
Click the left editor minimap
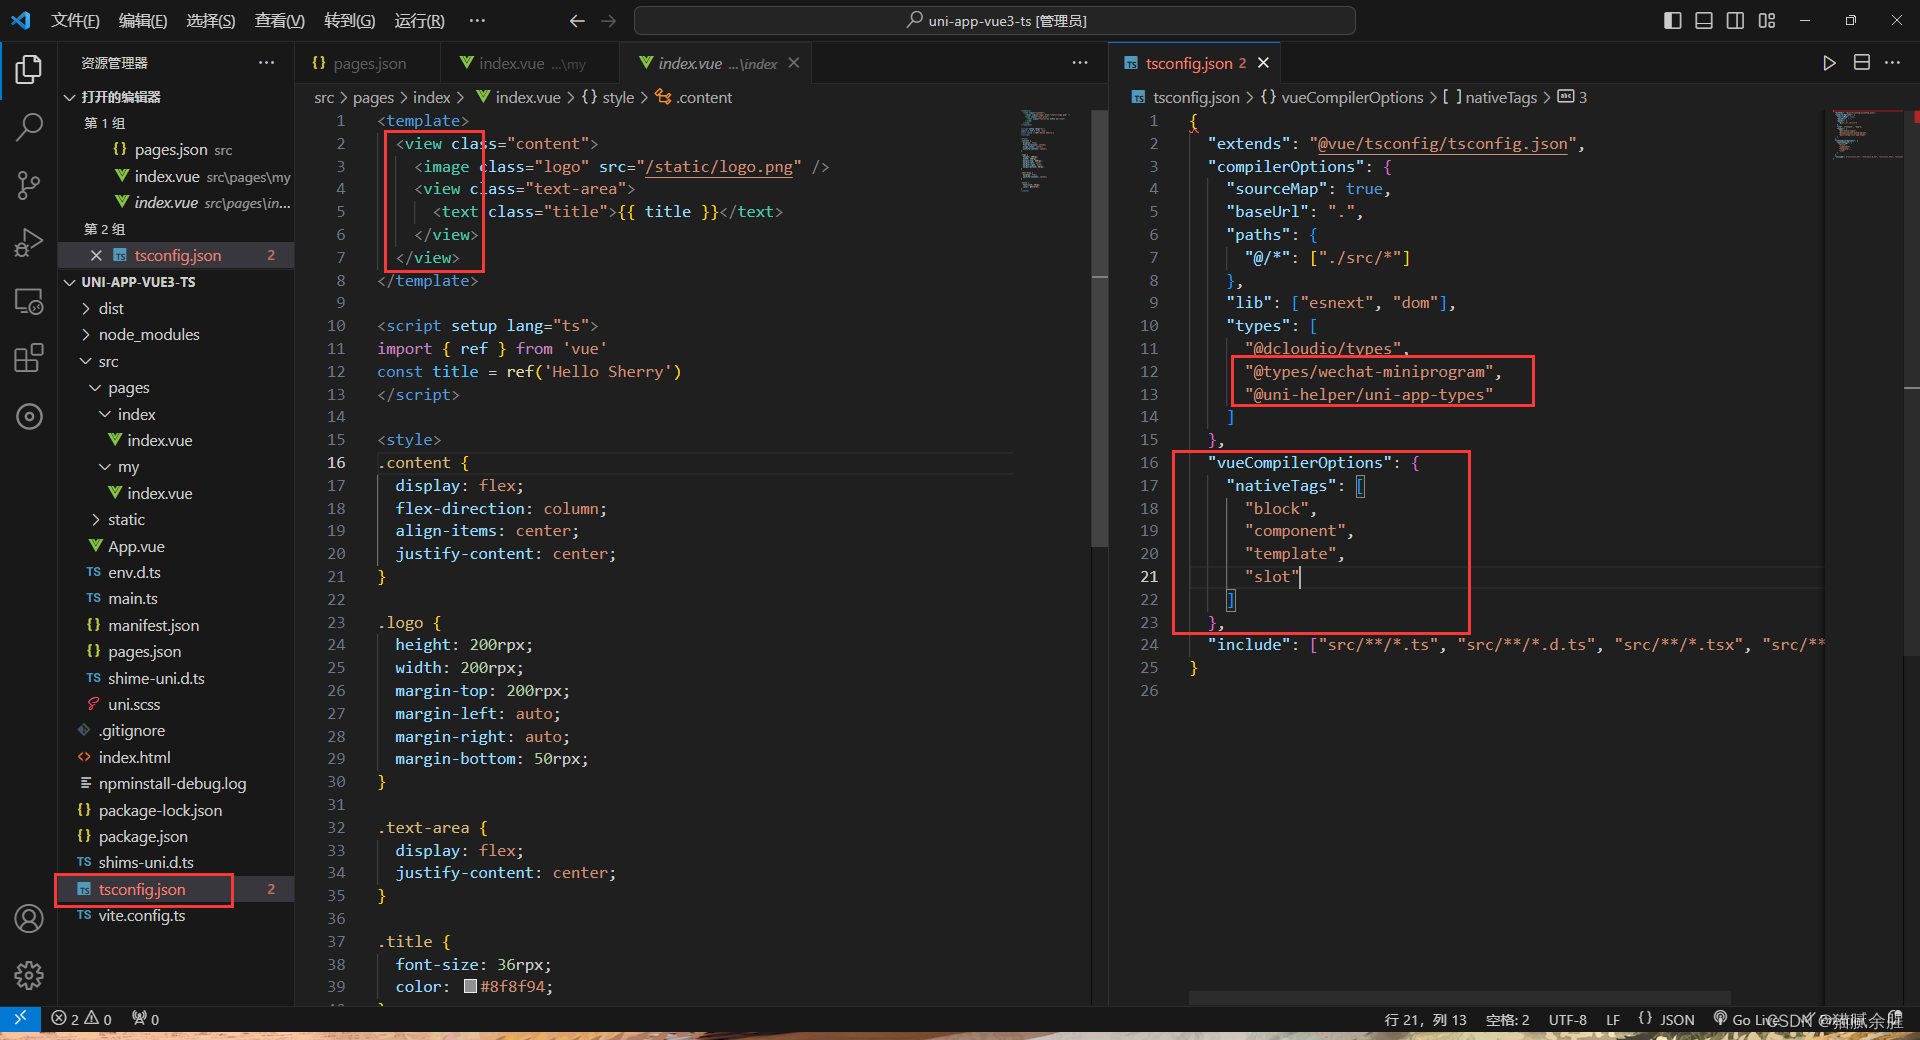(x=1047, y=150)
